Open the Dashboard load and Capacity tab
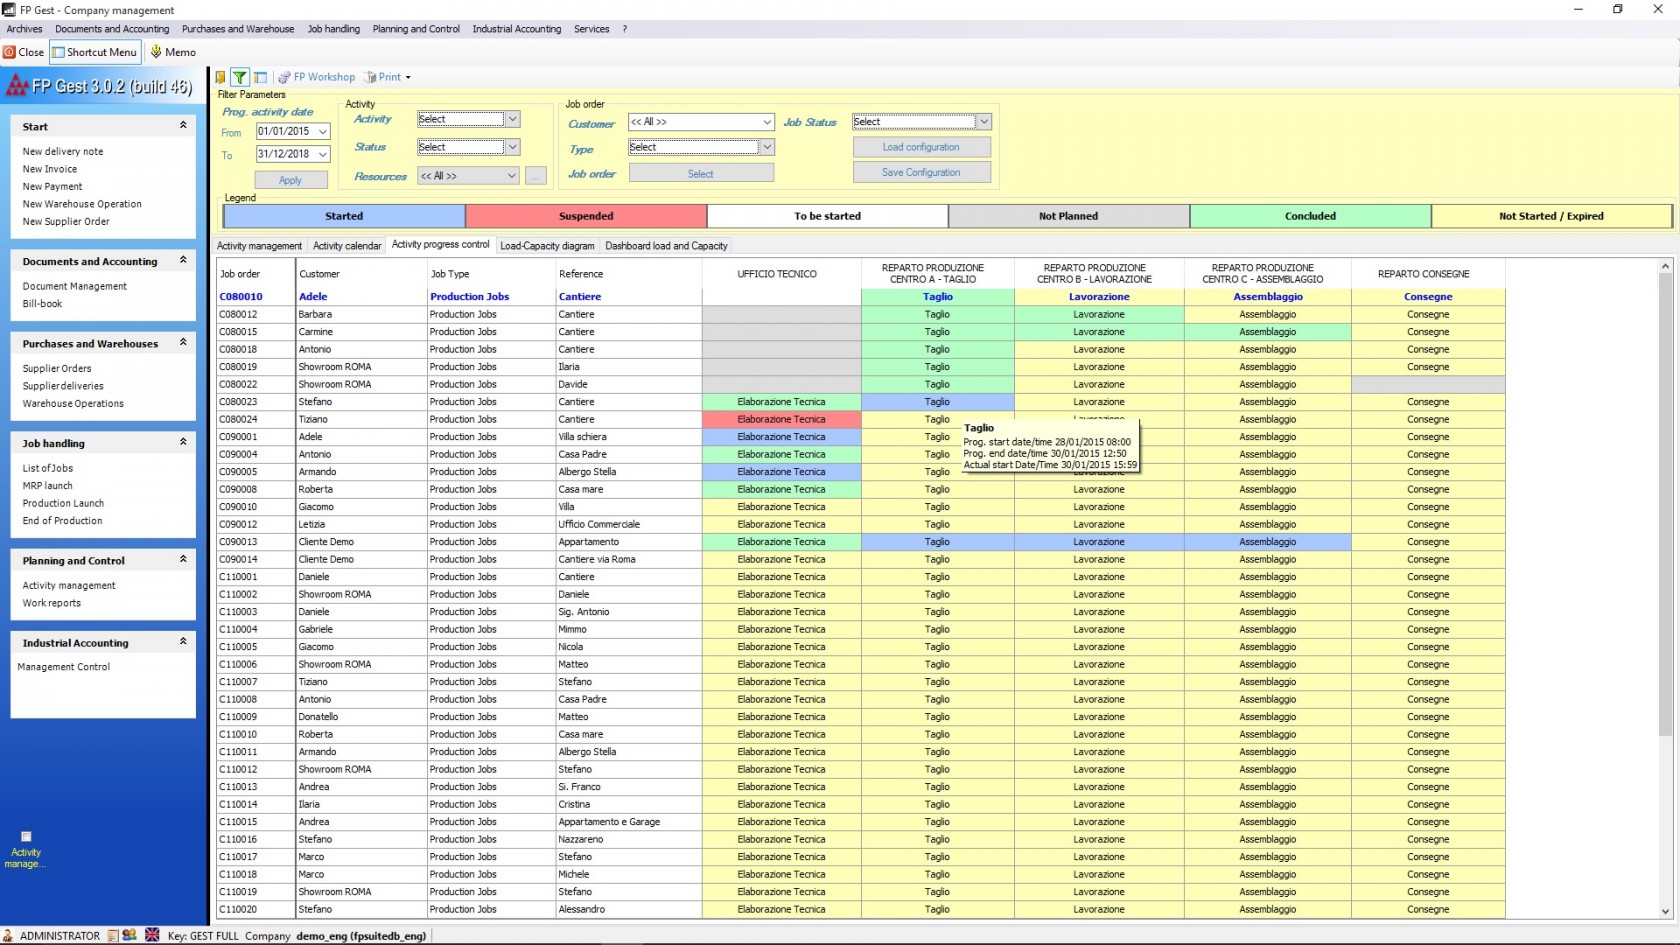Image resolution: width=1680 pixels, height=945 pixels. point(666,246)
